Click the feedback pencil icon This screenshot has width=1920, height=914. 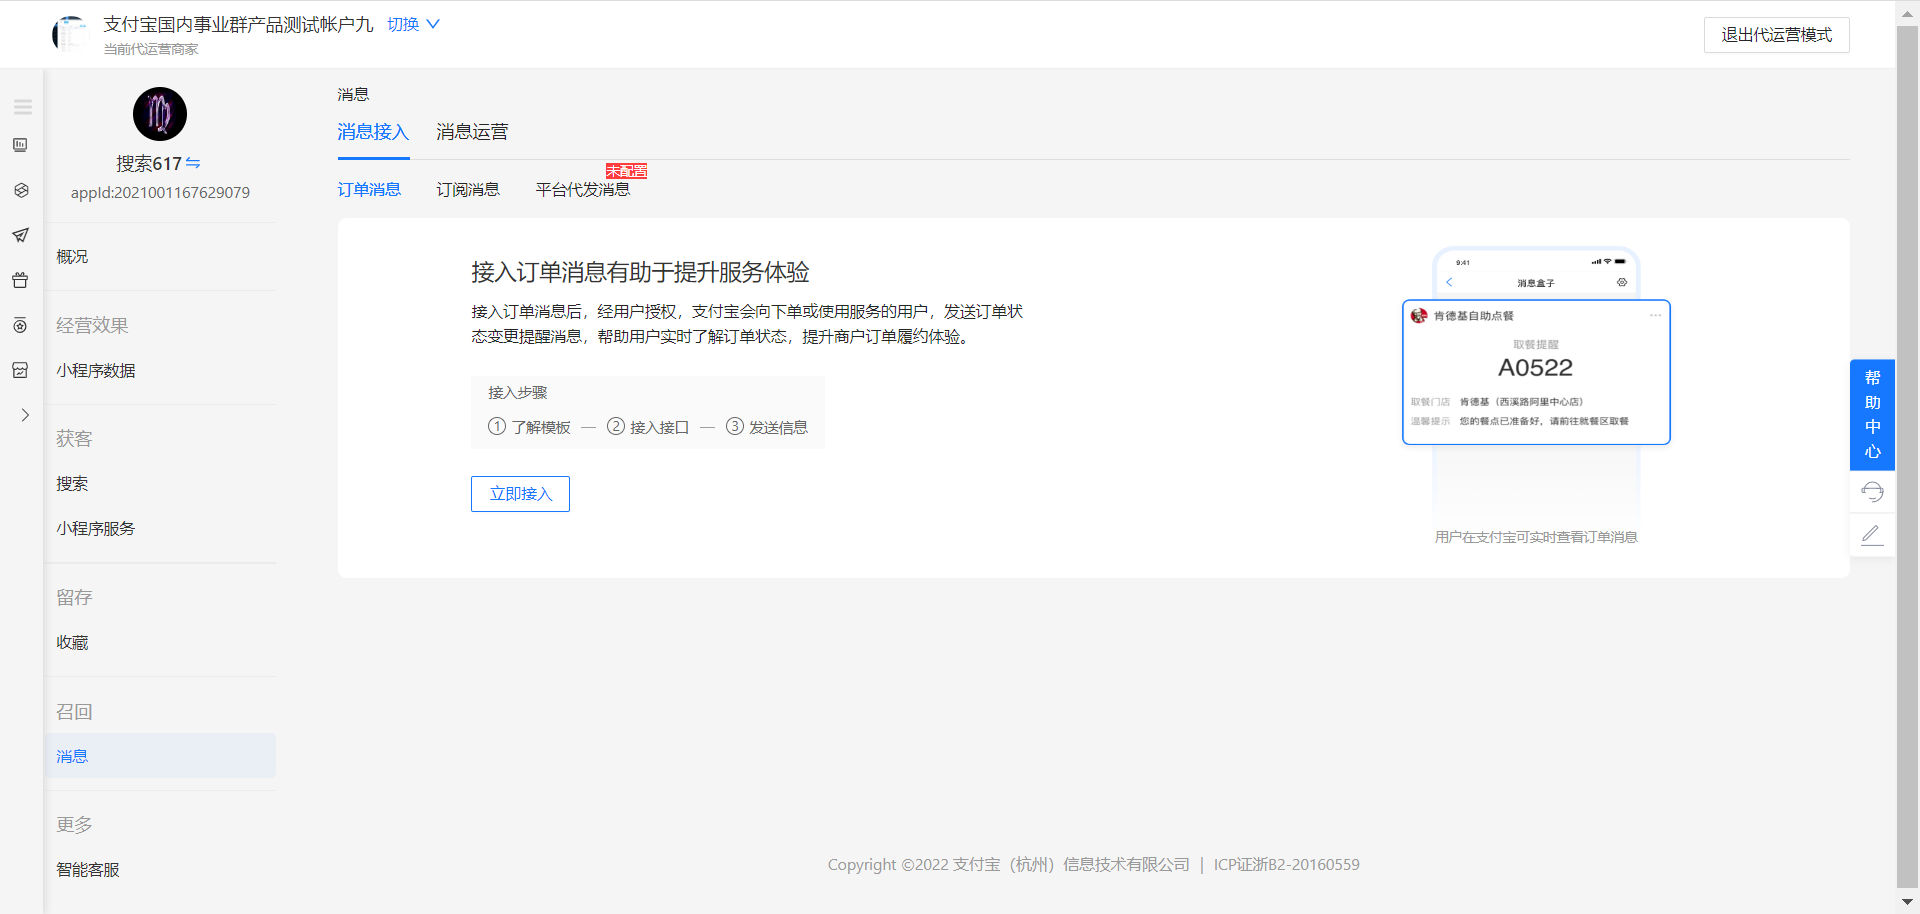[x=1872, y=535]
